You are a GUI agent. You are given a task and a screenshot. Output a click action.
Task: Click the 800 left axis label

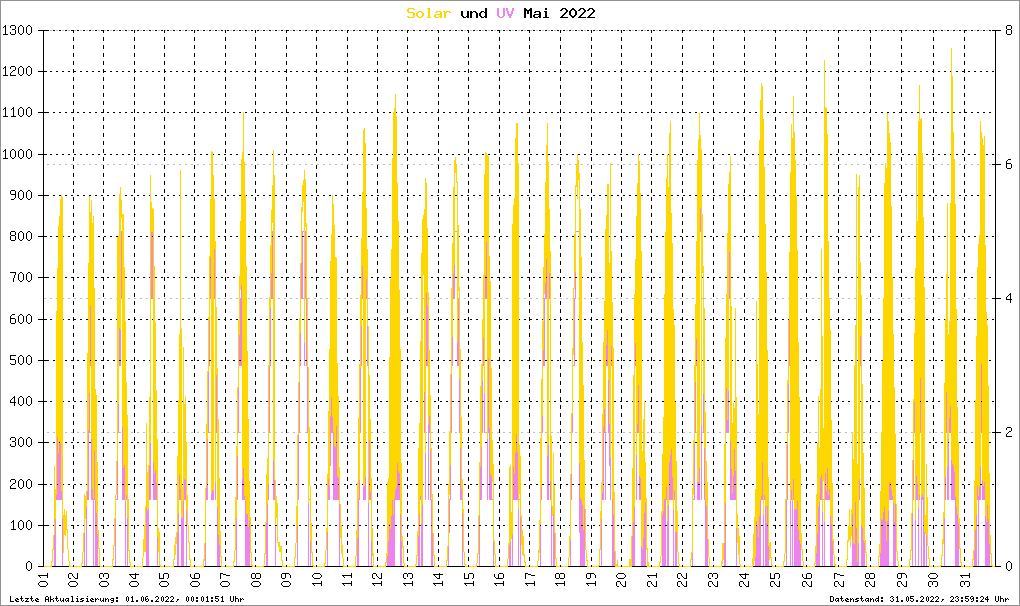21,237
